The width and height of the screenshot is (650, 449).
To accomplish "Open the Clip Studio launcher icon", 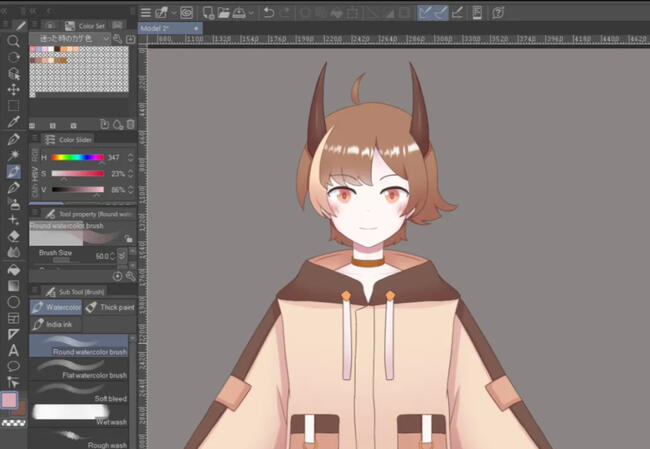I will (186, 13).
